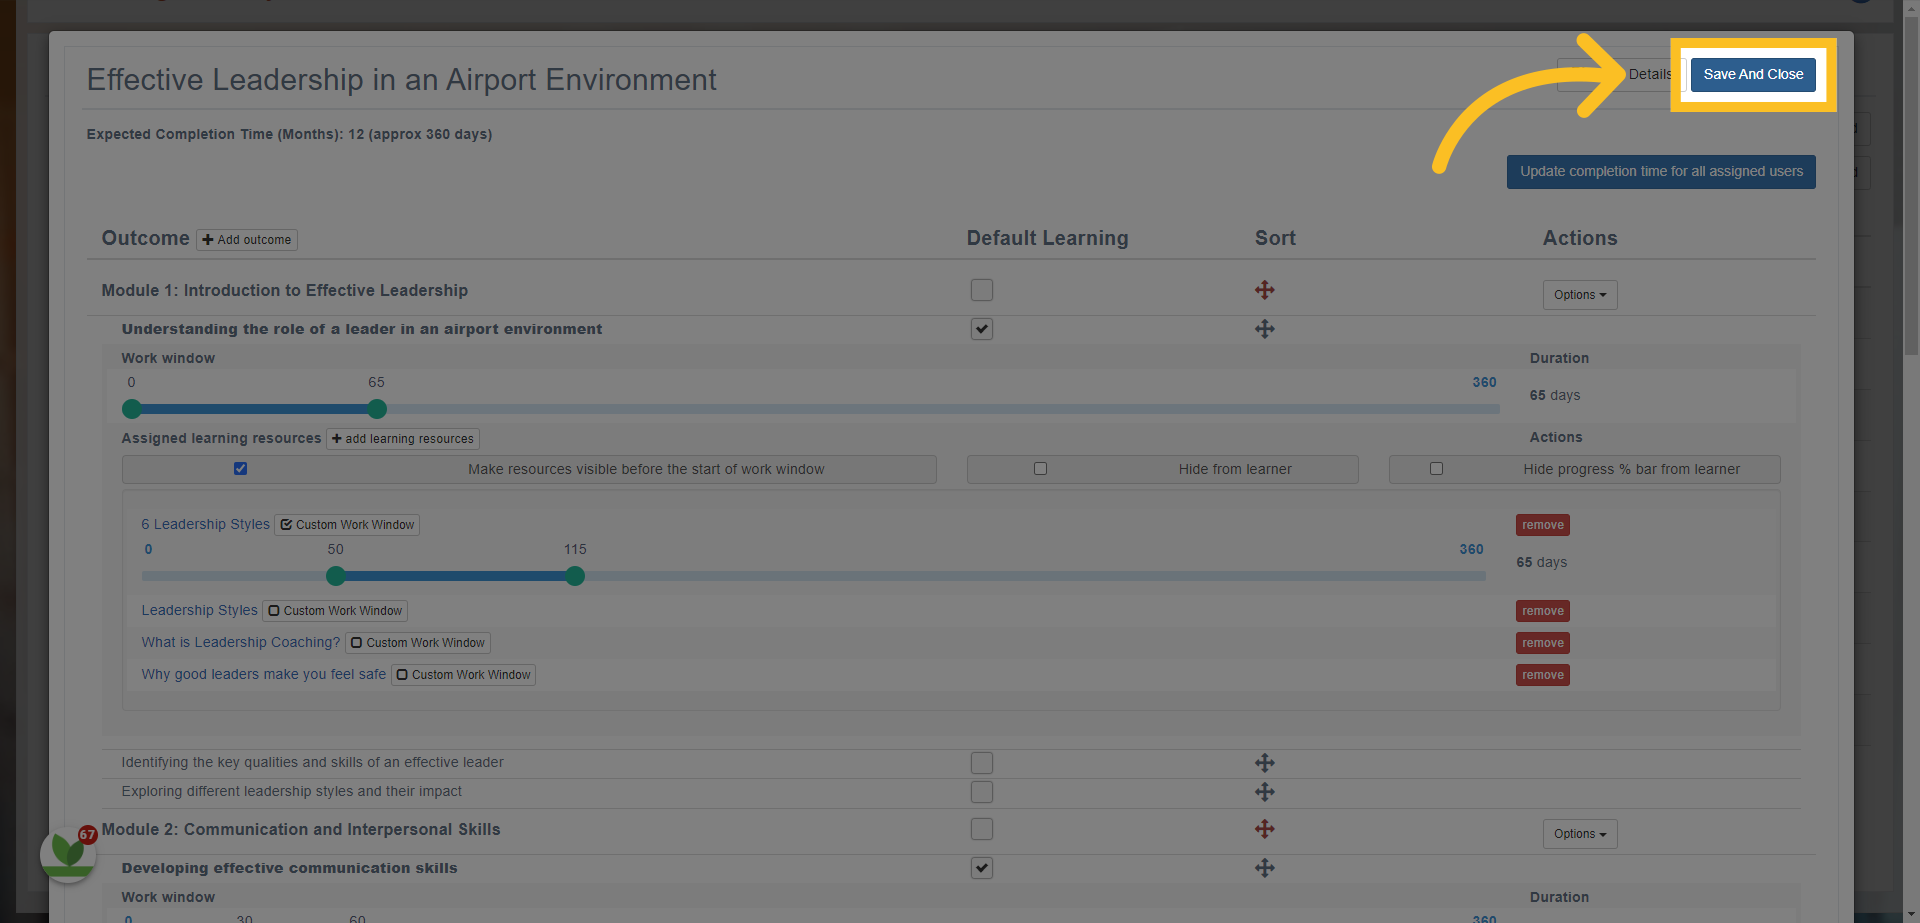The width and height of the screenshot is (1920, 923).
Task: Enable Hide progress % bar from learner
Action: 1436,469
